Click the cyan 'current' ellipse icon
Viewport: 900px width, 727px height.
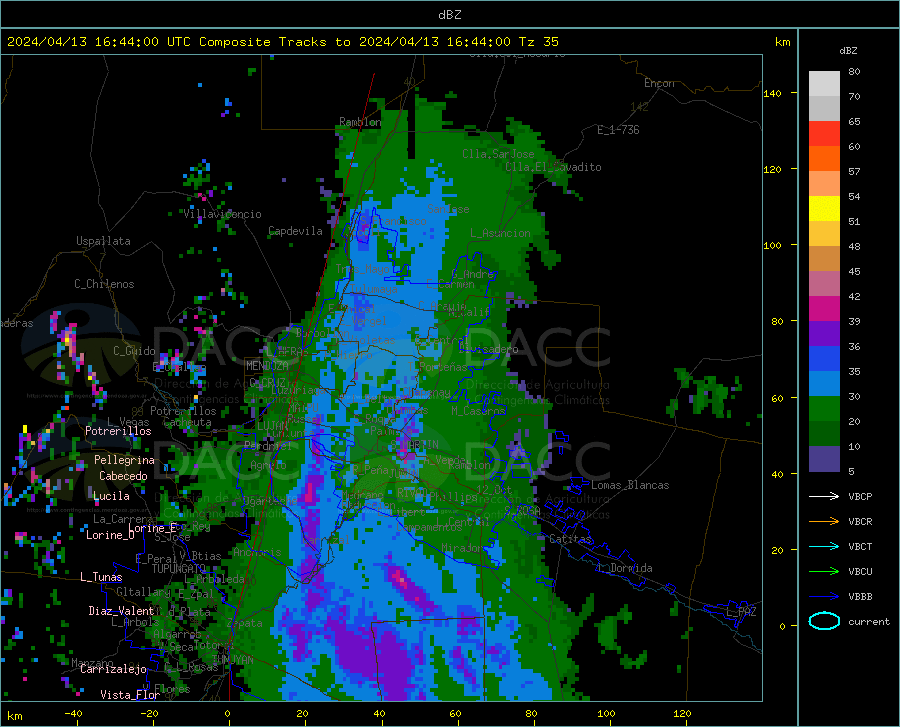coord(824,621)
